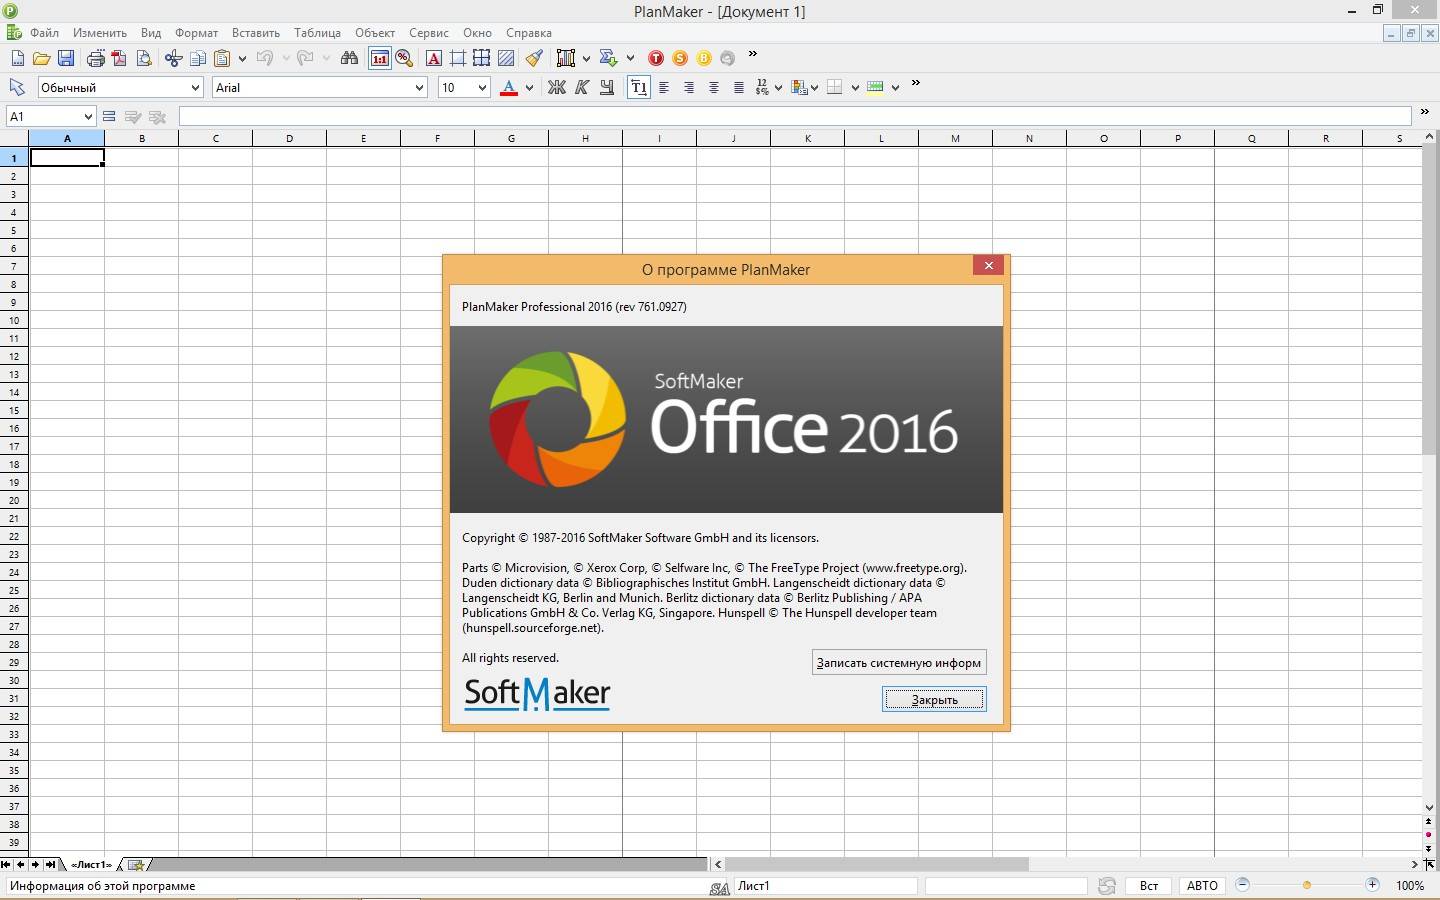The width and height of the screenshot is (1440, 900).
Task: Set zoom to actual size 1:1 icon
Action: [380, 58]
